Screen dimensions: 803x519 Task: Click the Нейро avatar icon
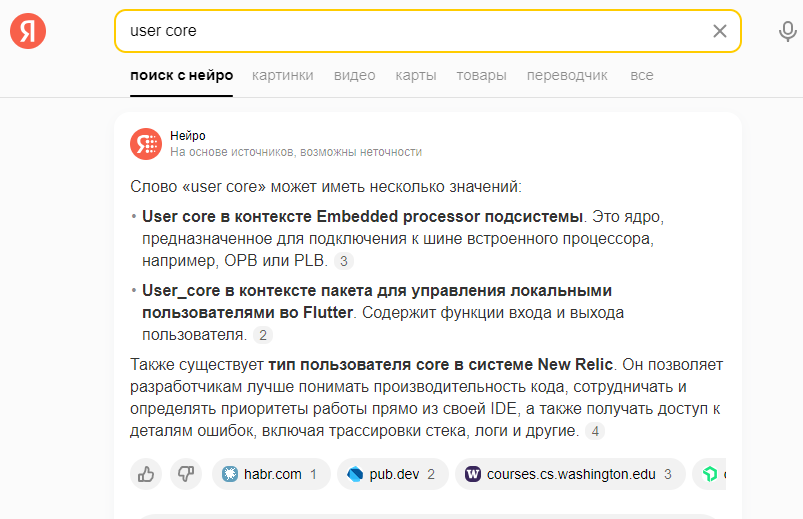[146, 144]
